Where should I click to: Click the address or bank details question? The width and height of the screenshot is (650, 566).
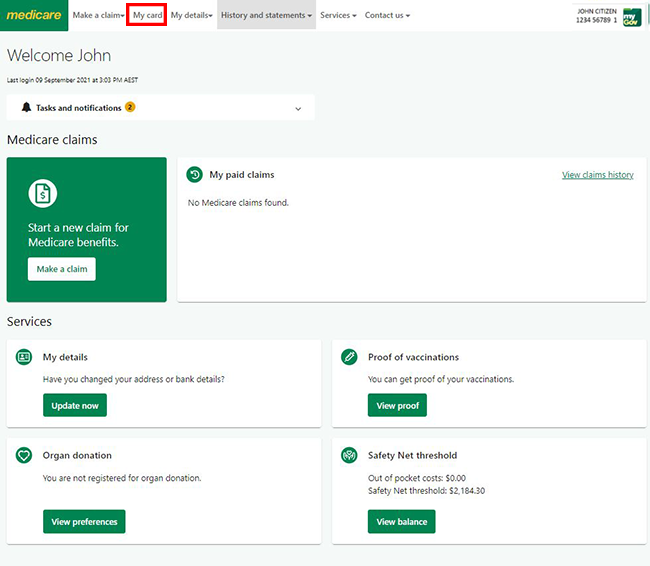(133, 379)
